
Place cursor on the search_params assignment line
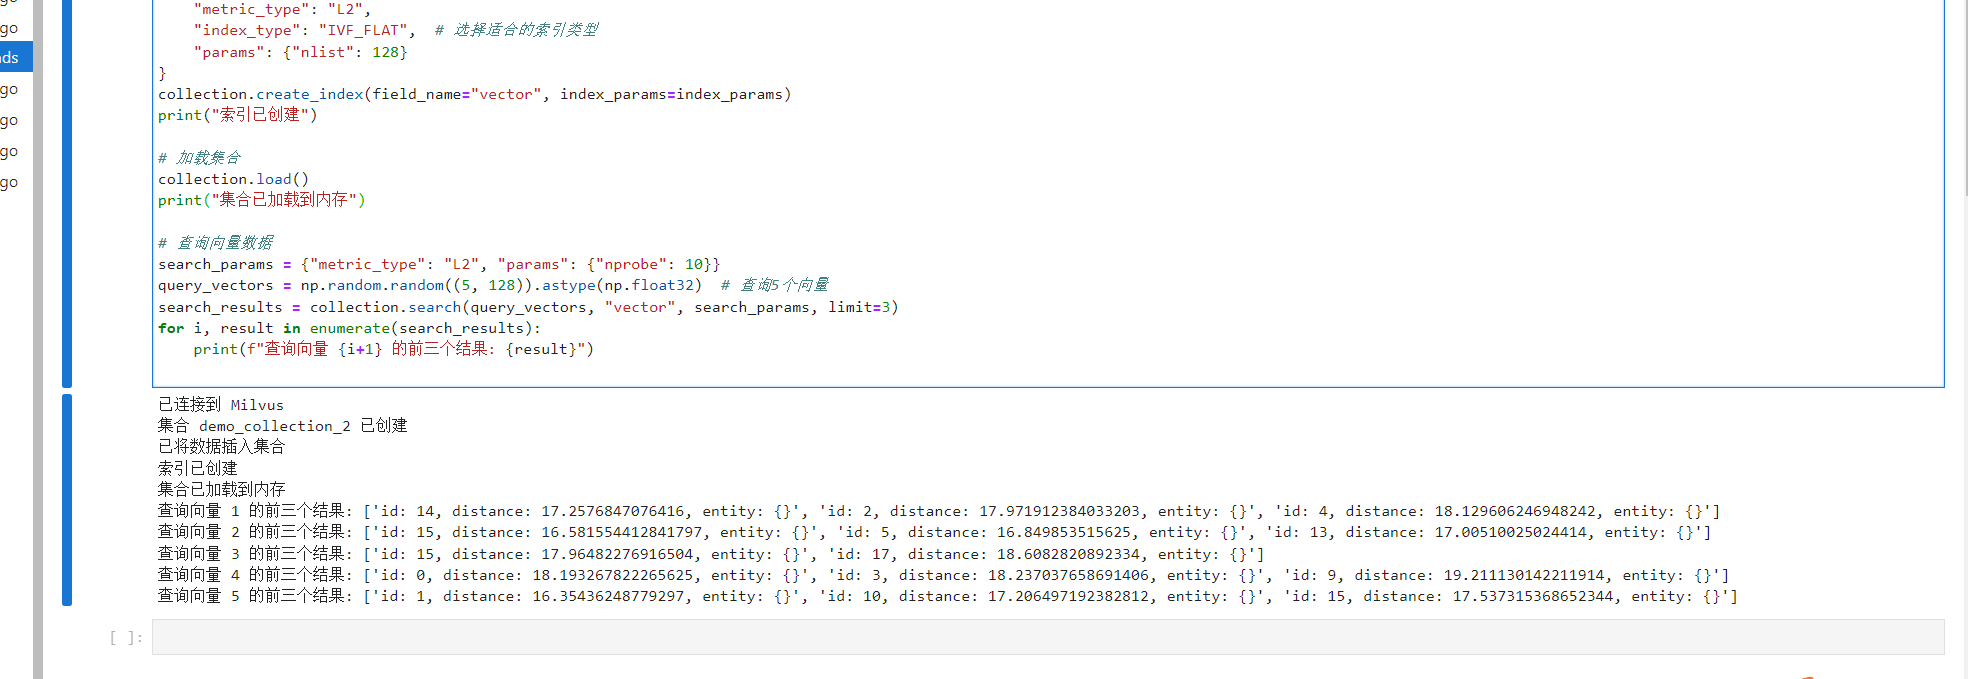439,264
